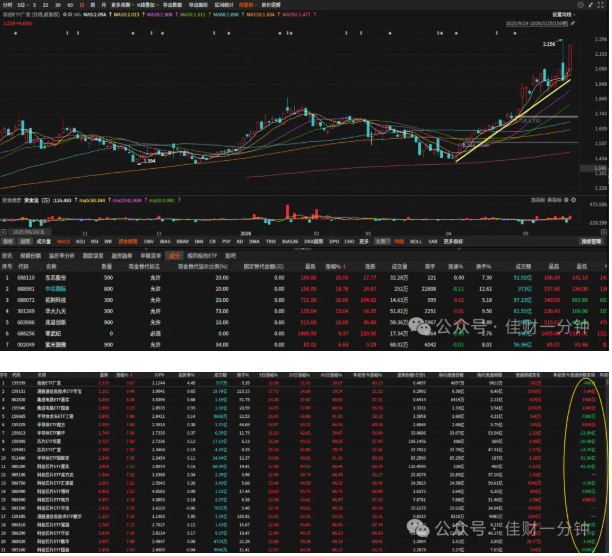Click the 区间统计 button

point(225,5)
